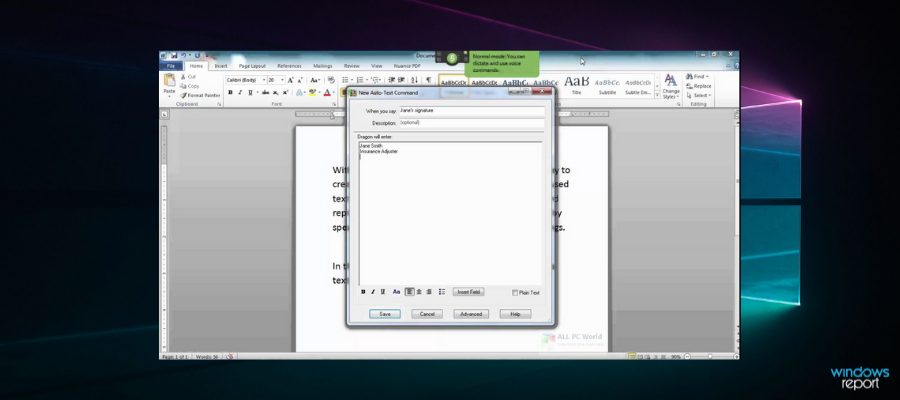The width and height of the screenshot is (900, 400).
Task: Activate Format Painter
Action: [x=200, y=95]
